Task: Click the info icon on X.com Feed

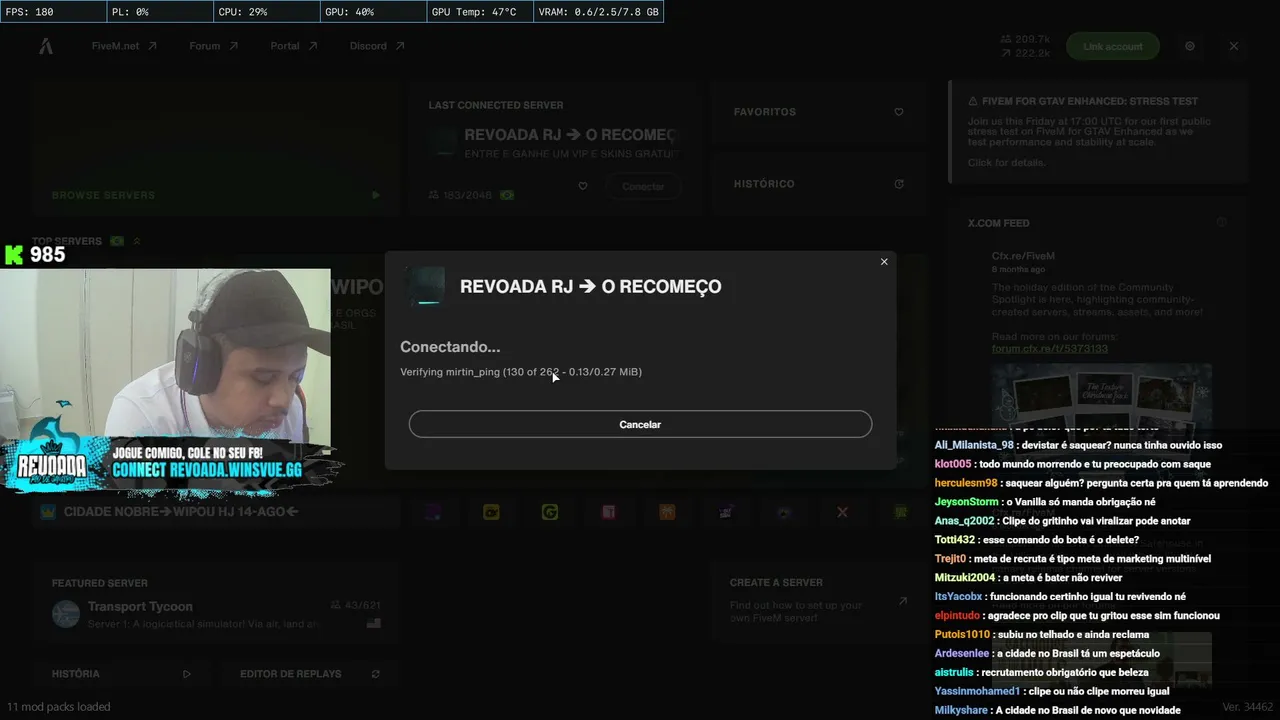Action: point(1221,223)
